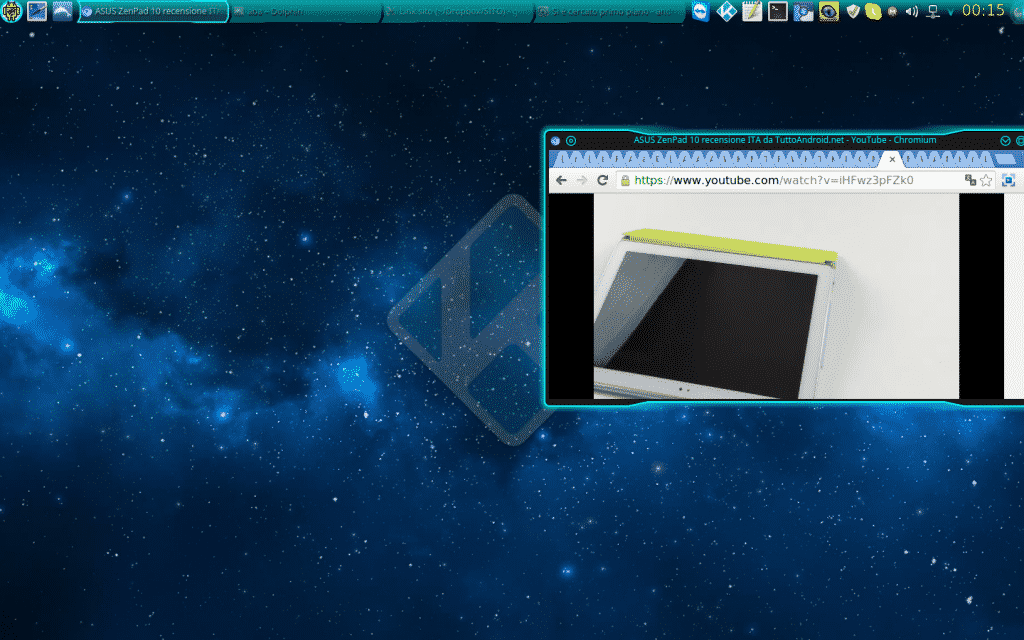
Task: Click the blue eye icon in the panel
Action: pos(829,11)
